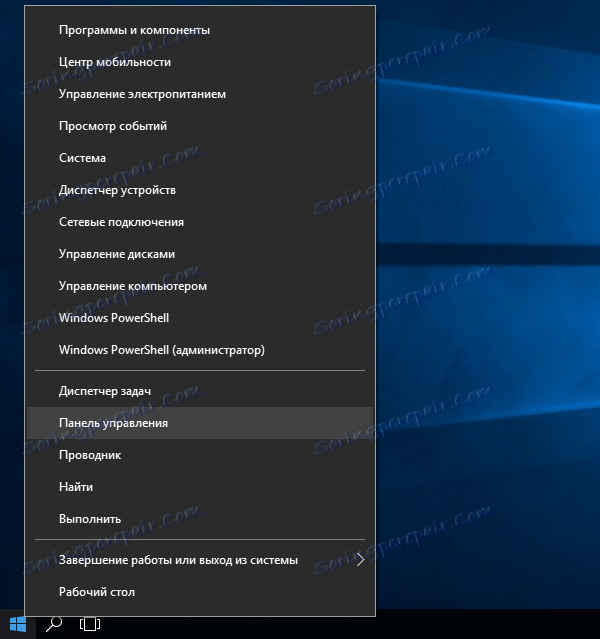Open Диспетчер задач

click(200, 391)
